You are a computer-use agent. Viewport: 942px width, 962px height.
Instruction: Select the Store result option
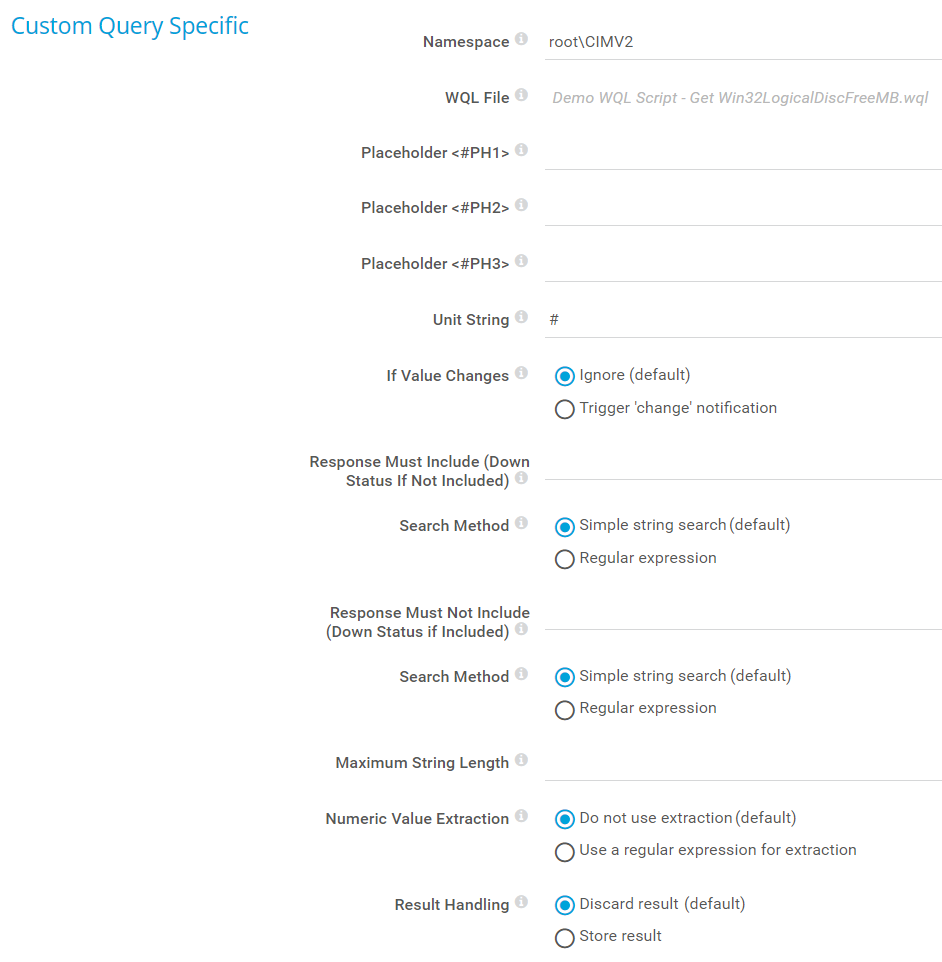coord(565,938)
